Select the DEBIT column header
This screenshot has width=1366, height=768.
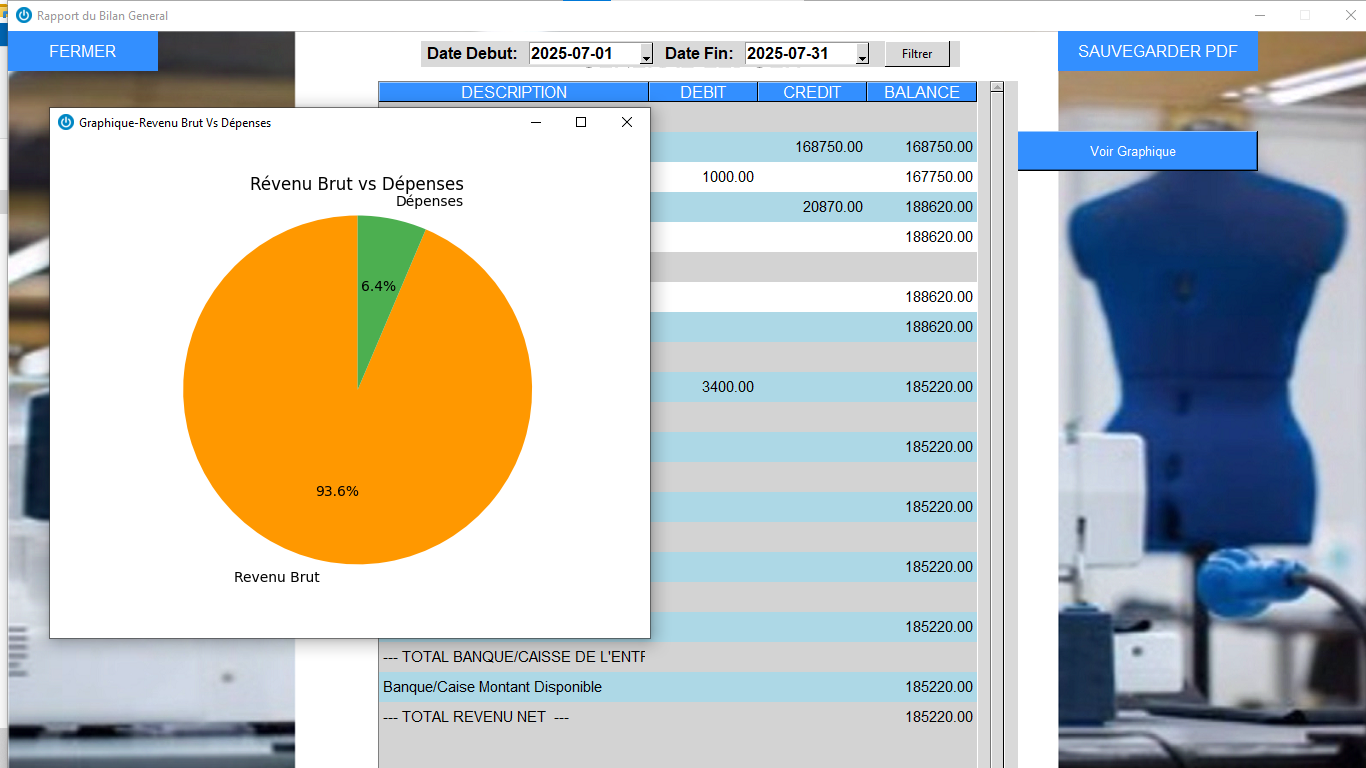click(x=703, y=92)
